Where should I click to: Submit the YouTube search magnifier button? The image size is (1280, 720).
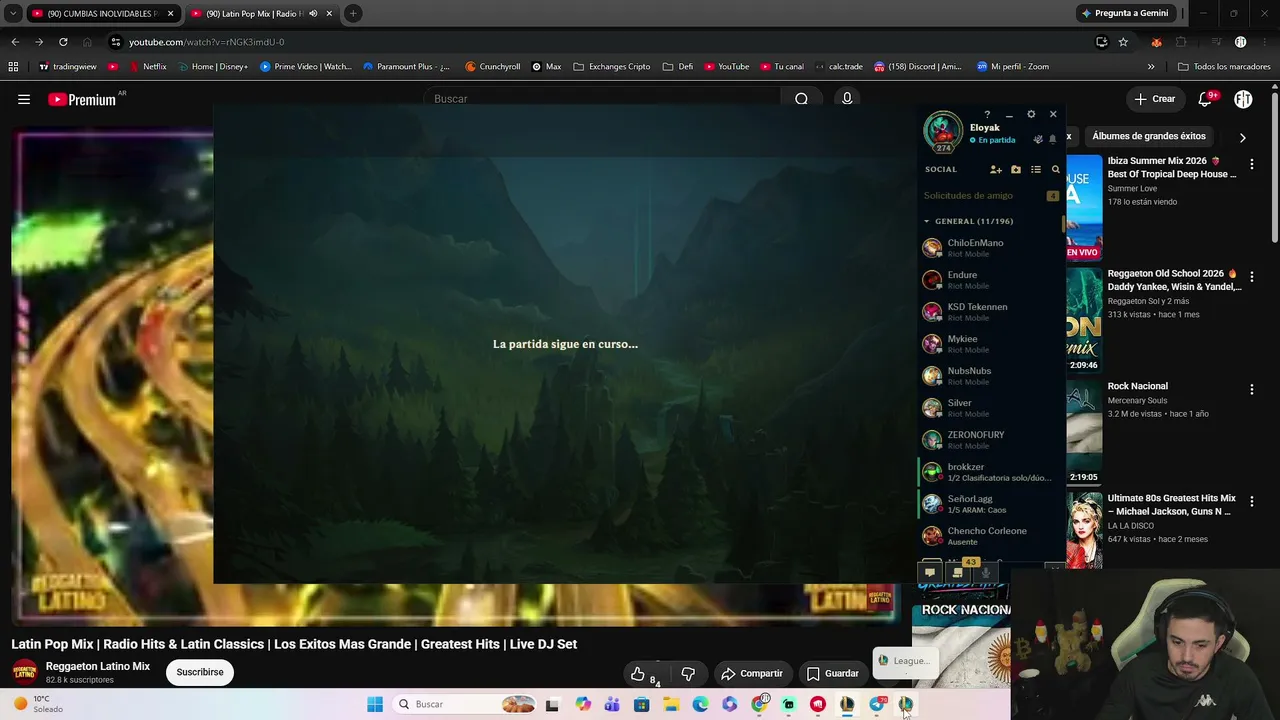coord(801,99)
